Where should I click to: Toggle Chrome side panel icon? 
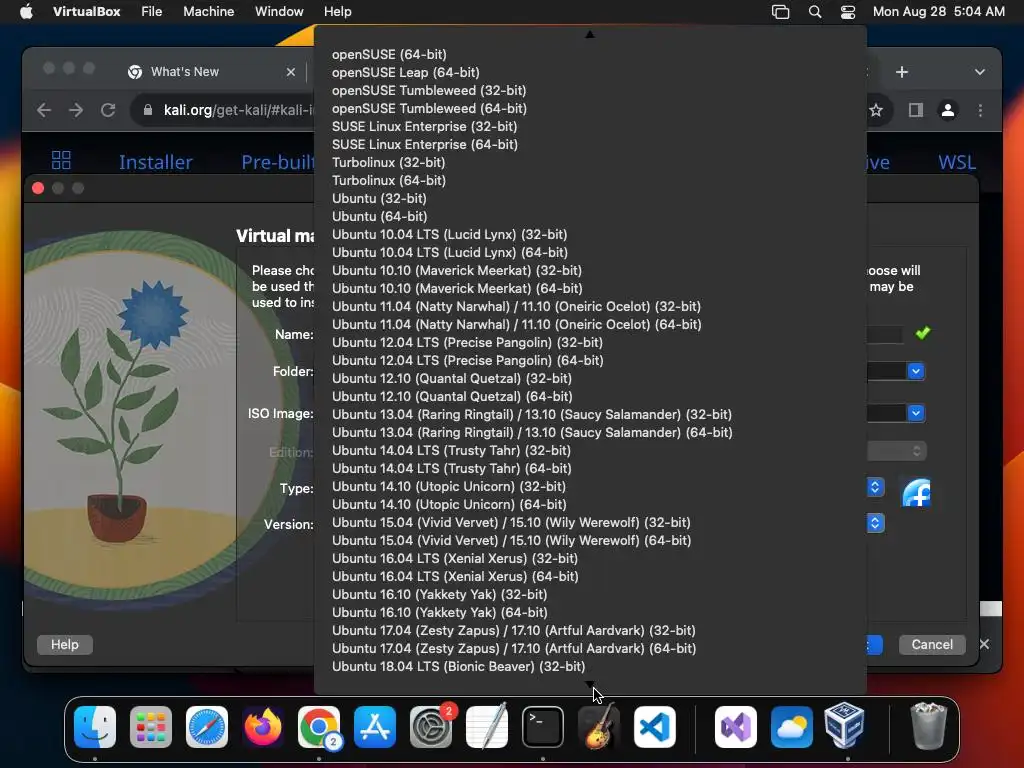click(916, 110)
